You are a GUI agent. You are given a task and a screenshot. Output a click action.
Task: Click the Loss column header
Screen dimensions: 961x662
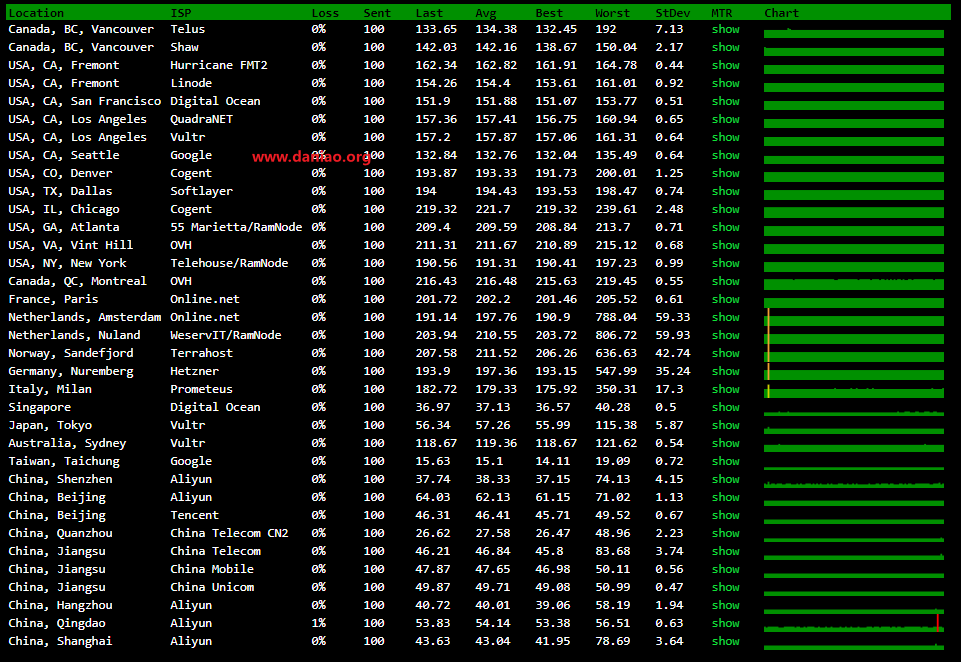pyautogui.click(x=325, y=13)
